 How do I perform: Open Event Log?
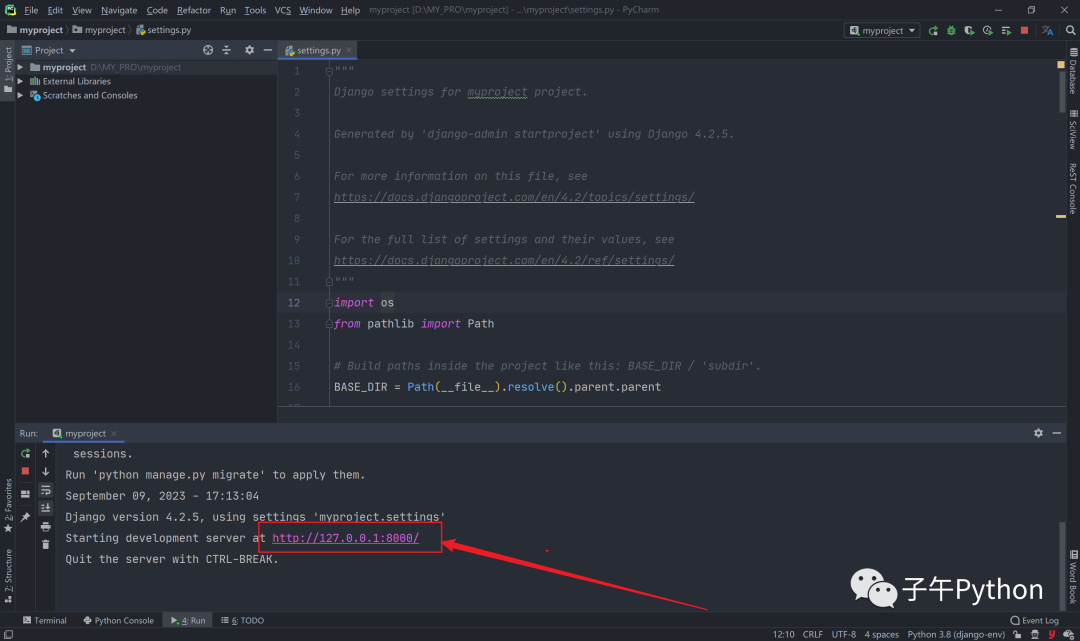1034,620
